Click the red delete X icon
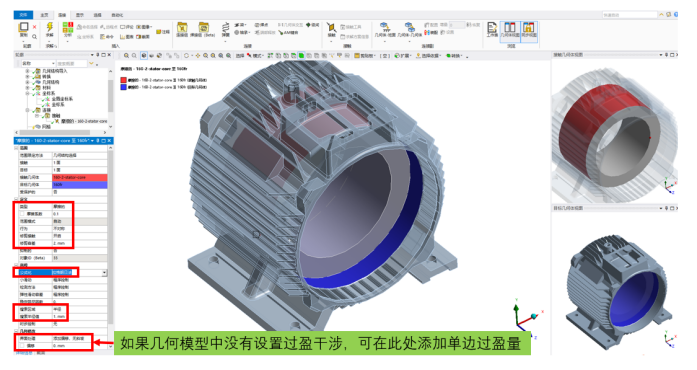This screenshot has height=370, width=697. (34, 27)
